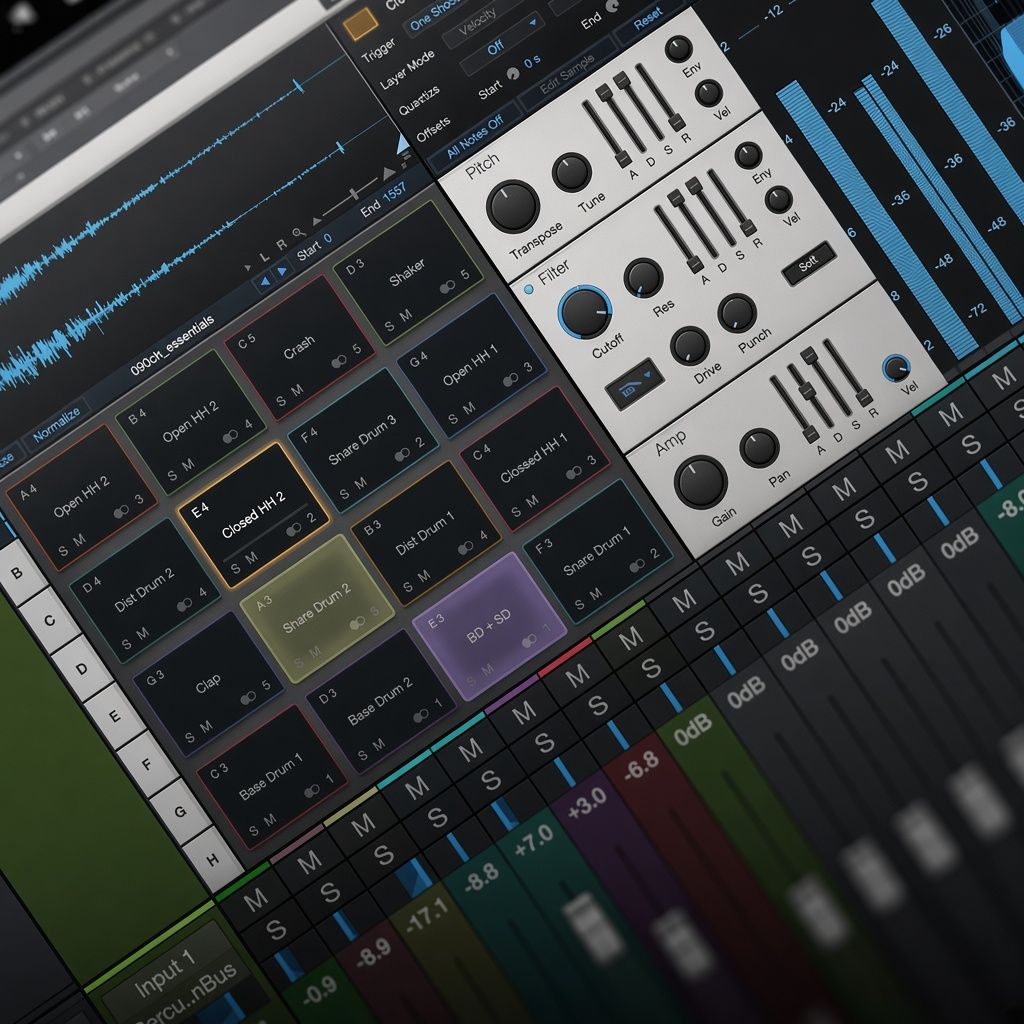Select the L channel letter below the waveform
1024x1024 pixels.
pyautogui.click(x=264, y=257)
